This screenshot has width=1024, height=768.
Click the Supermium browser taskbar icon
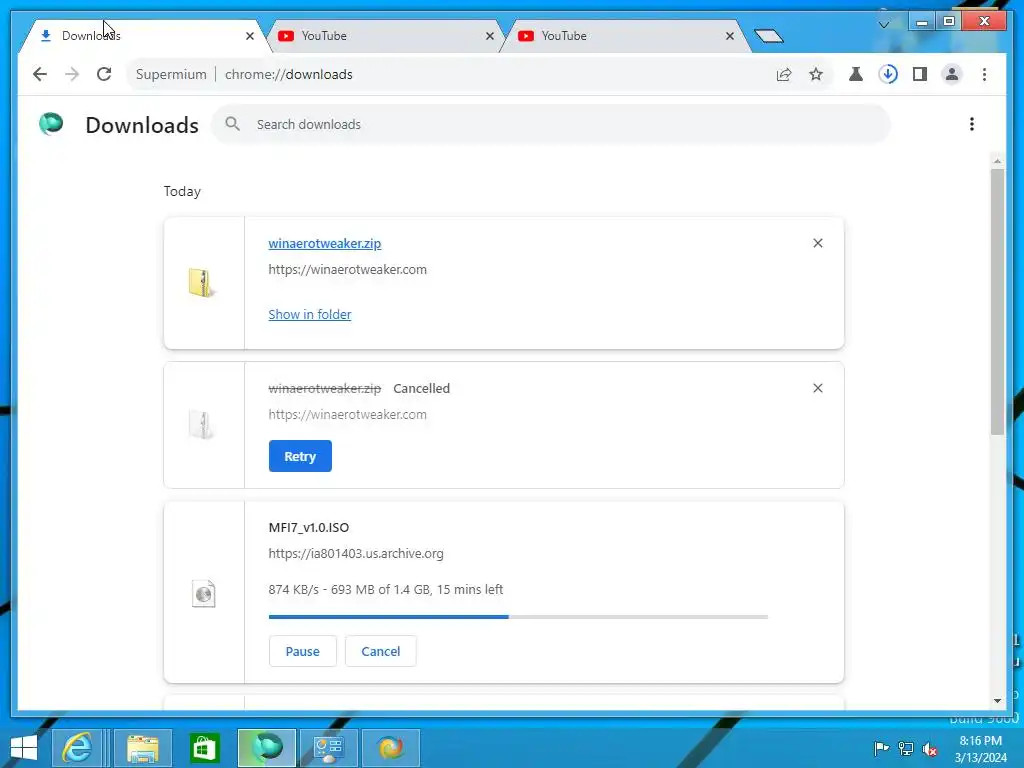[266, 748]
